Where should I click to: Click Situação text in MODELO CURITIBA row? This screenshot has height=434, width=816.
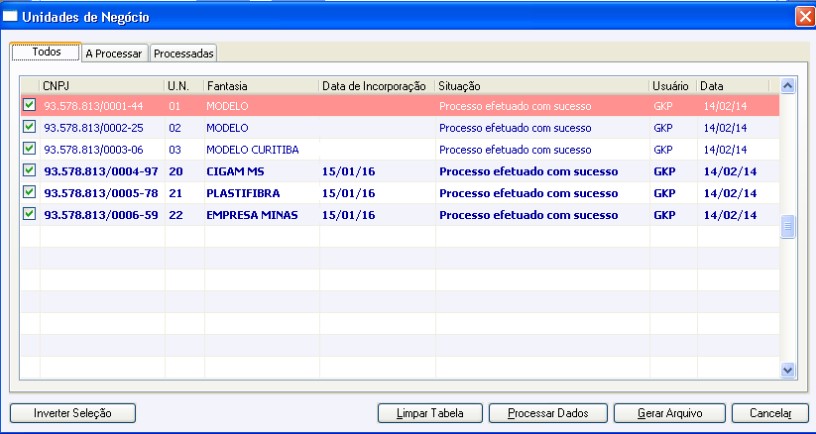tap(515, 150)
